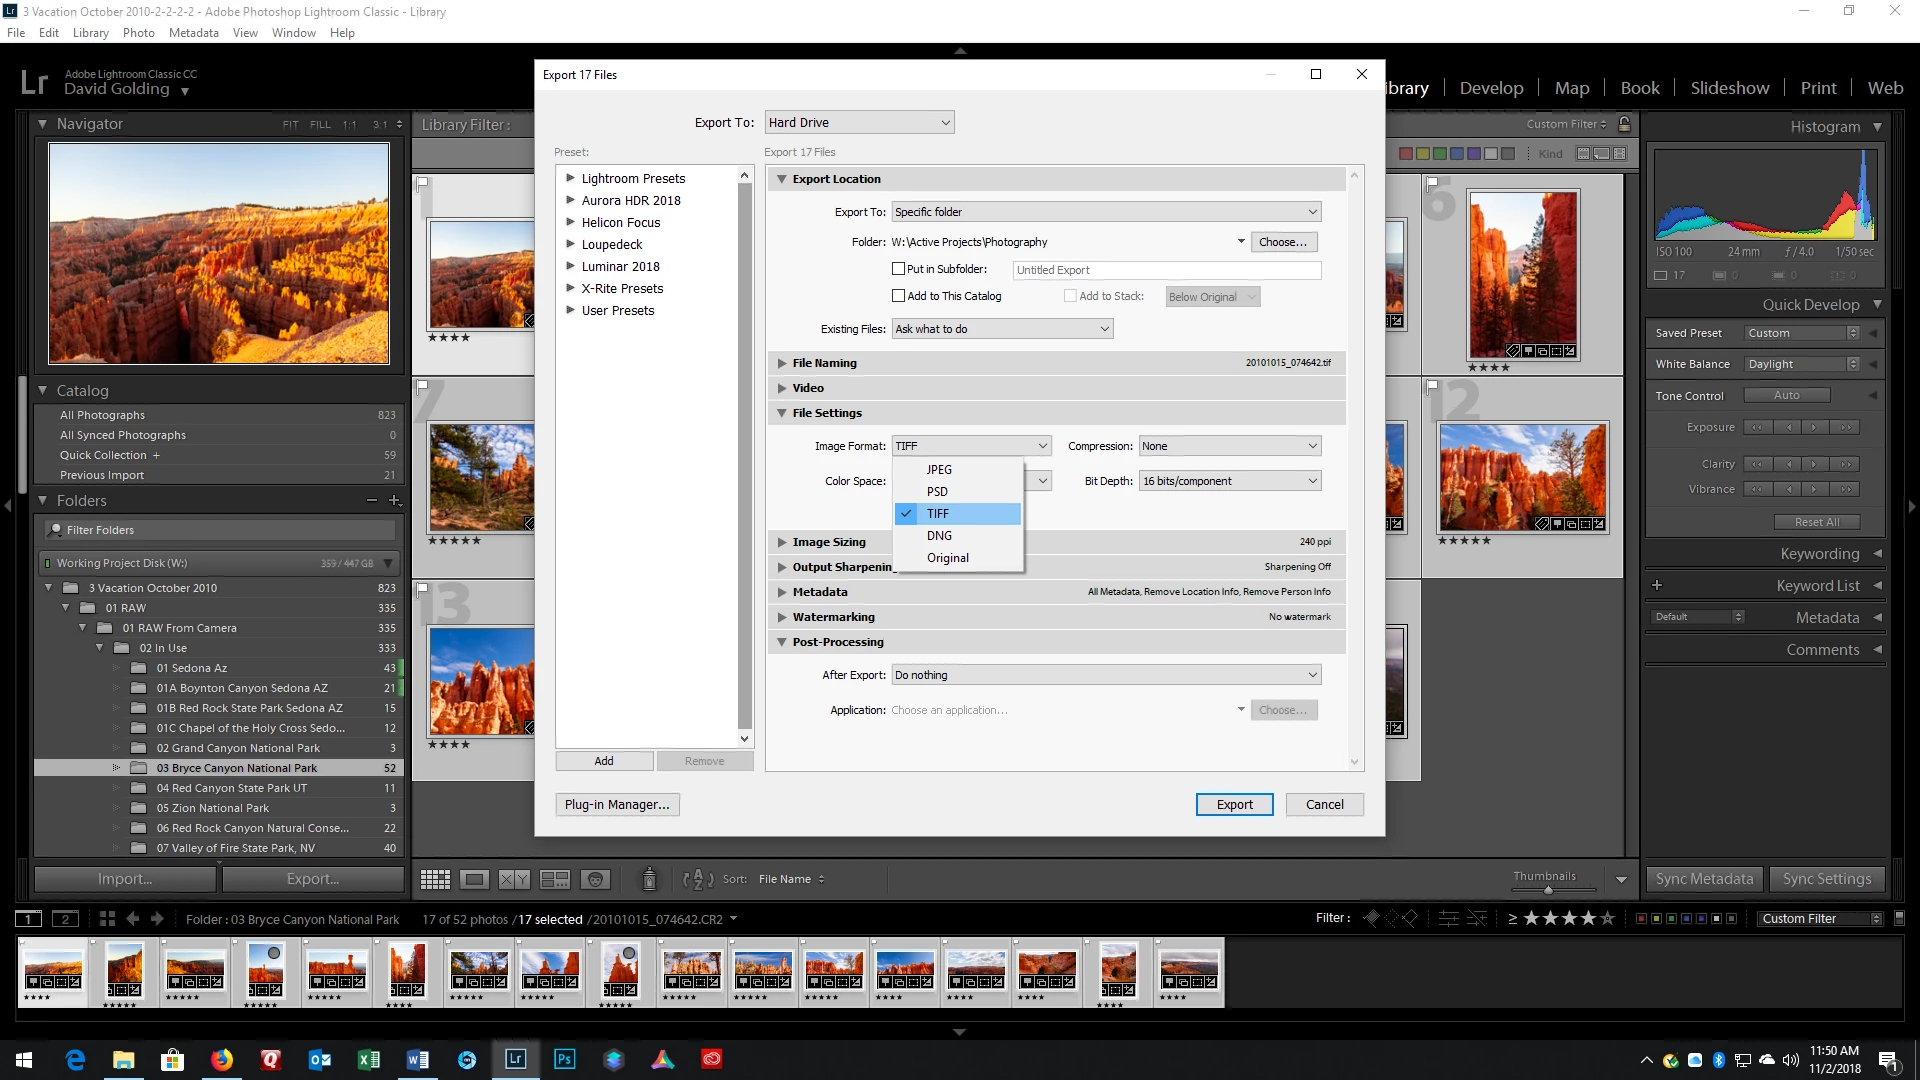The height and width of the screenshot is (1080, 1920).
Task: Open Photoshop from the Windows taskbar
Action: click(564, 1059)
